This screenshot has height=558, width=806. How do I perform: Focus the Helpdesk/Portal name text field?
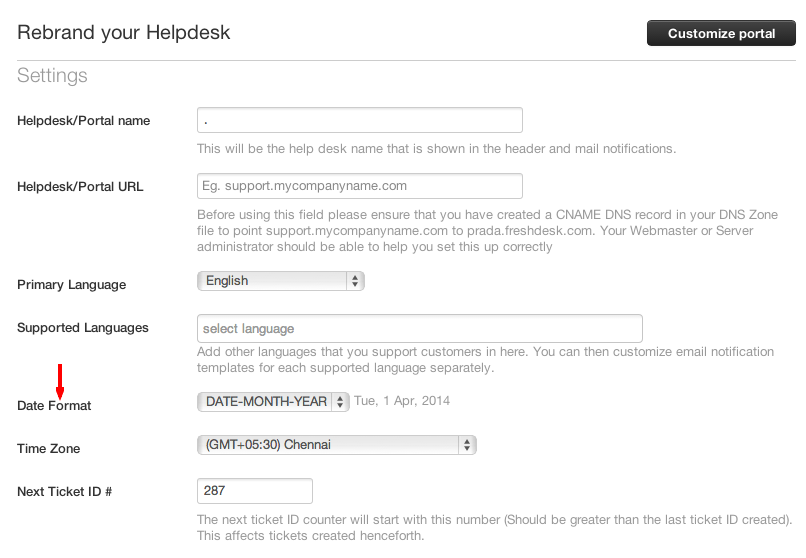point(360,120)
